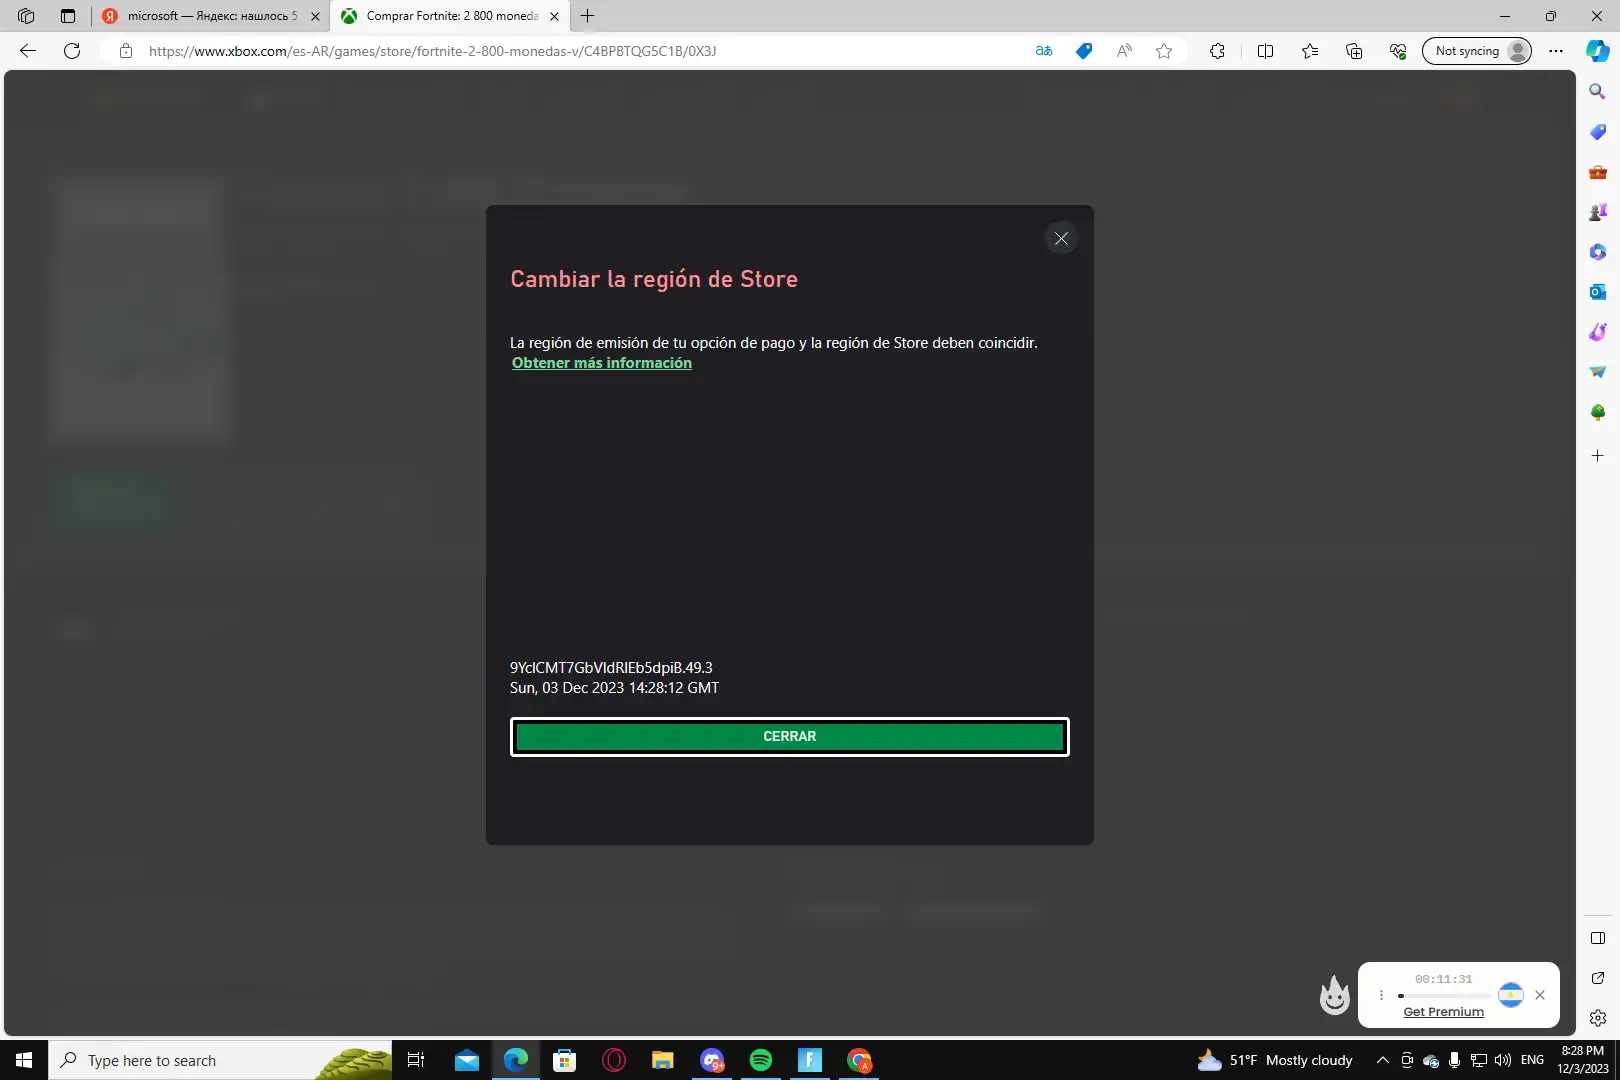Close the VPN timer widget
1620x1080 pixels.
coord(1540,995)
